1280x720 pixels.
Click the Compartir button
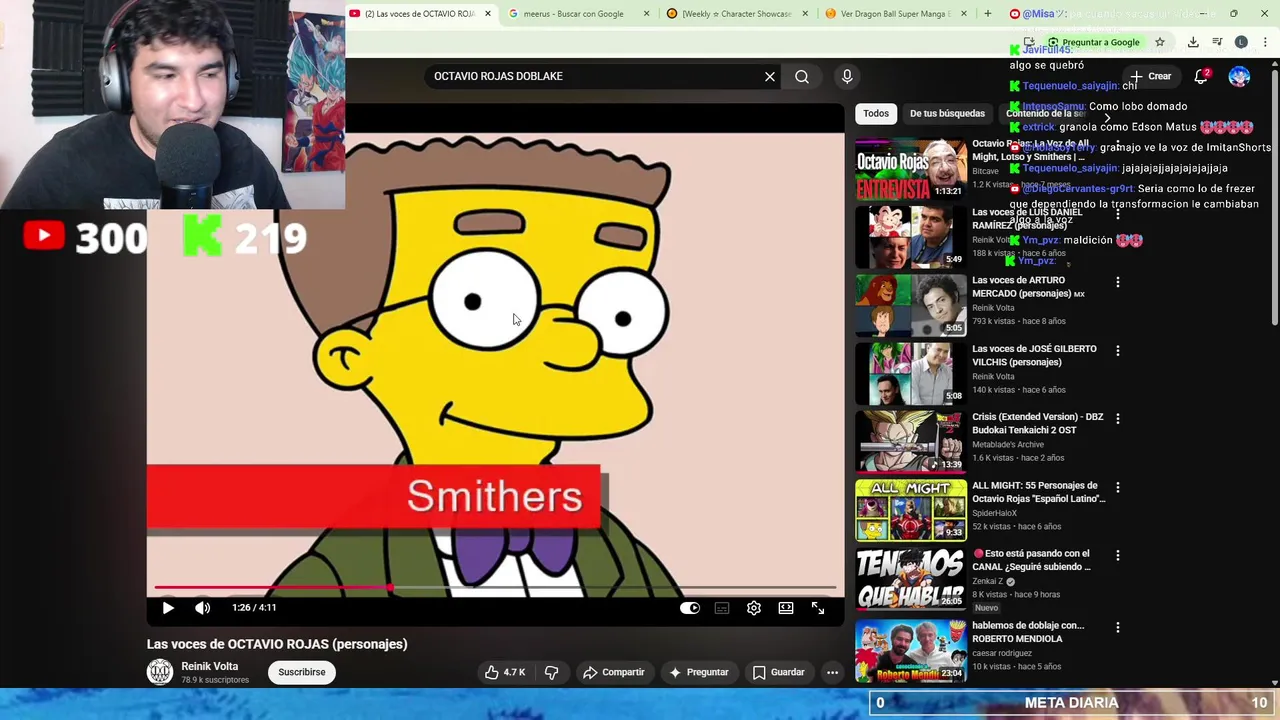pyautogui.click(x=613, y=672)
